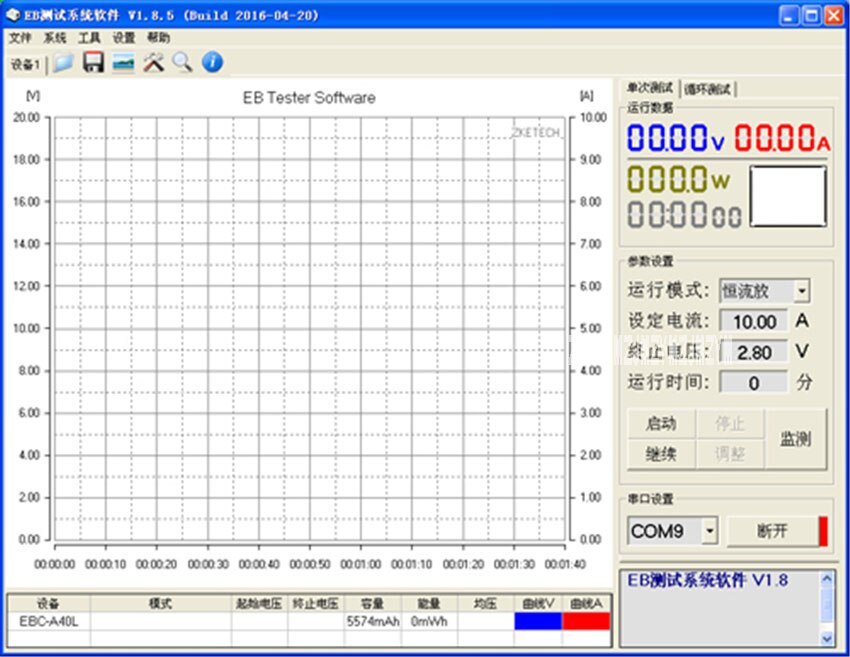This screenshot has height=657, width=850.
Task: Open the tools/calibration icon on toolbar
Action: pos(153,61)
